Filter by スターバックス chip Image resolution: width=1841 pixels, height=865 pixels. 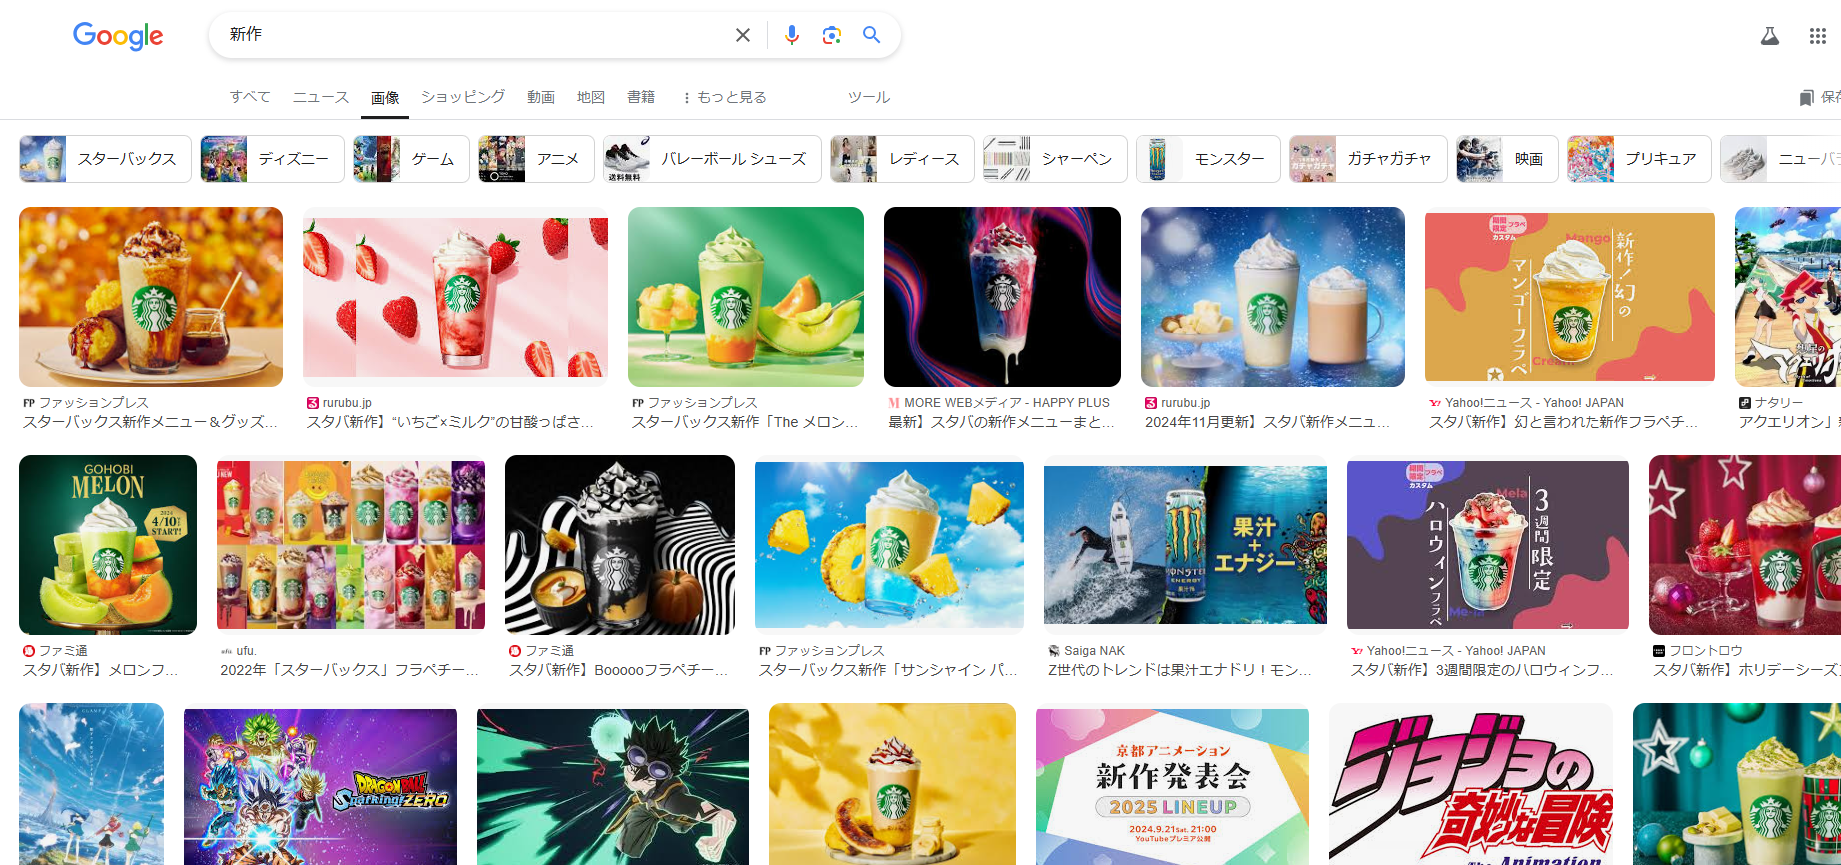coord(105,159)
